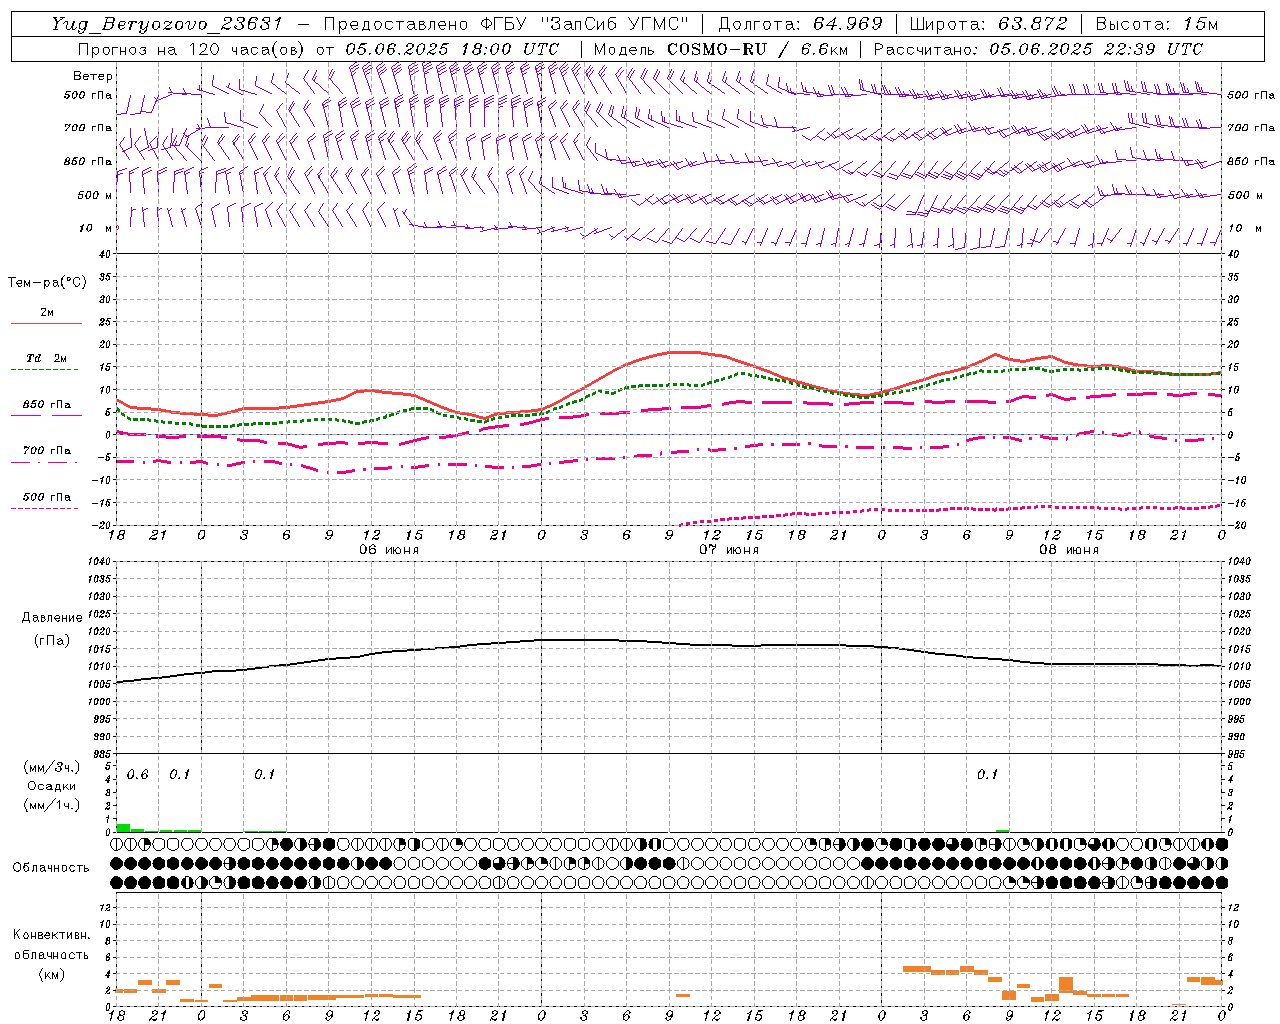The width and height of the screenshot is (1280, 1024).
Task: Click the Ветер panel label
Action: click(93, 76)
